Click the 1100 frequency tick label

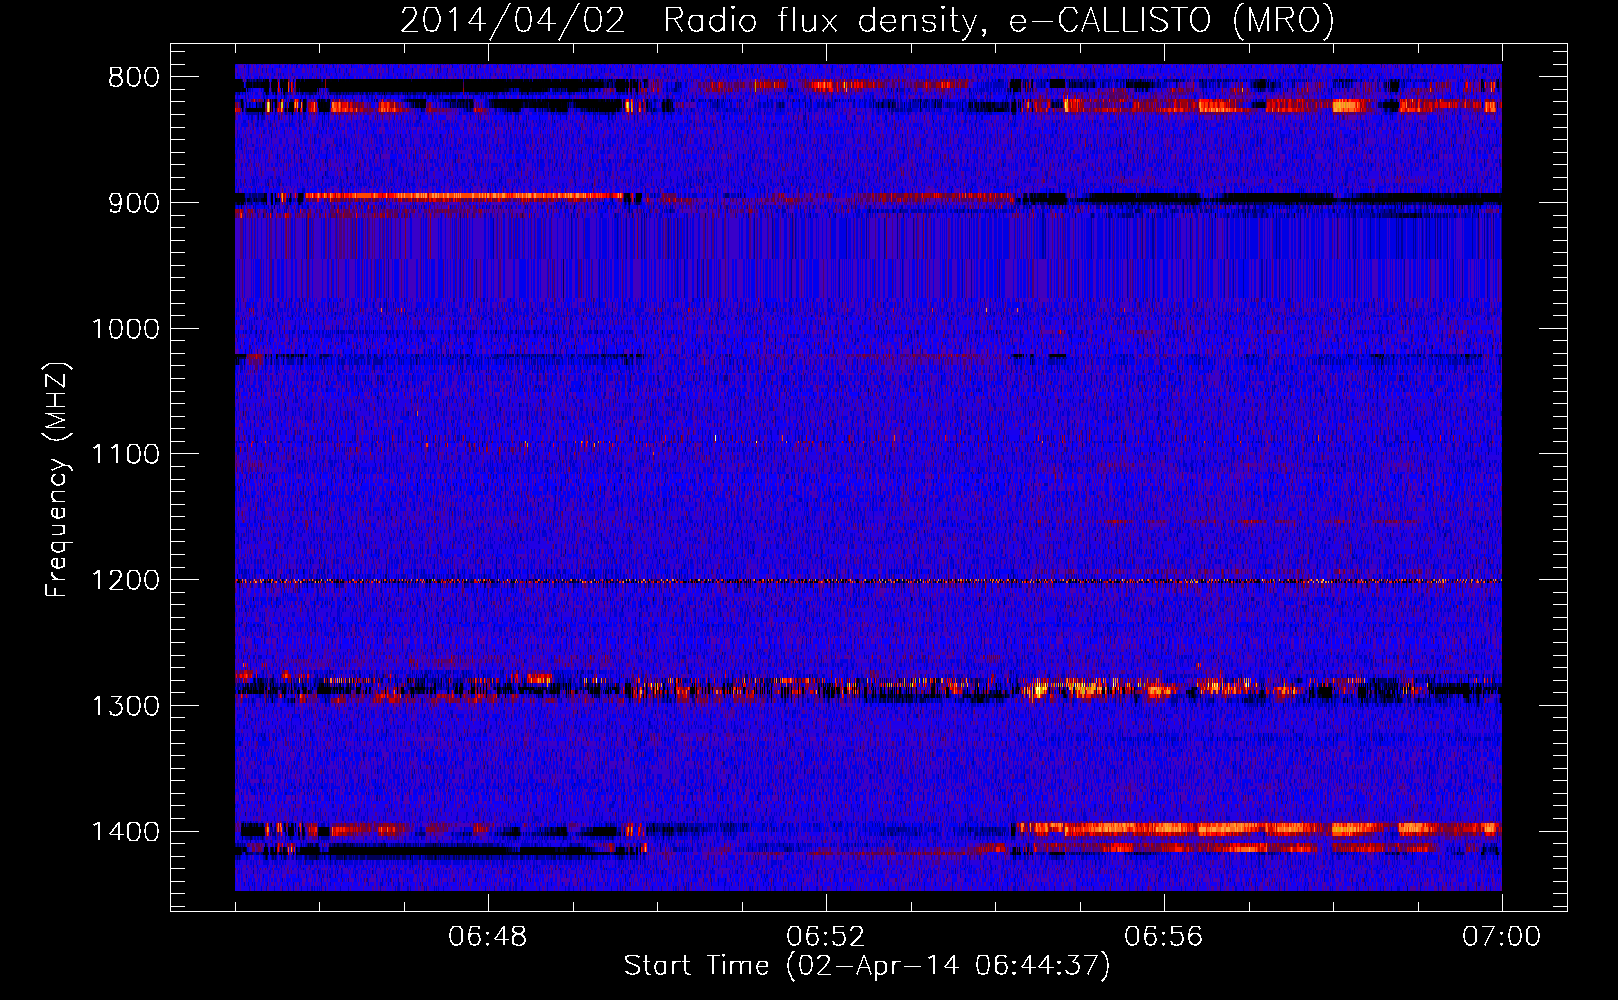click(125, 455)
